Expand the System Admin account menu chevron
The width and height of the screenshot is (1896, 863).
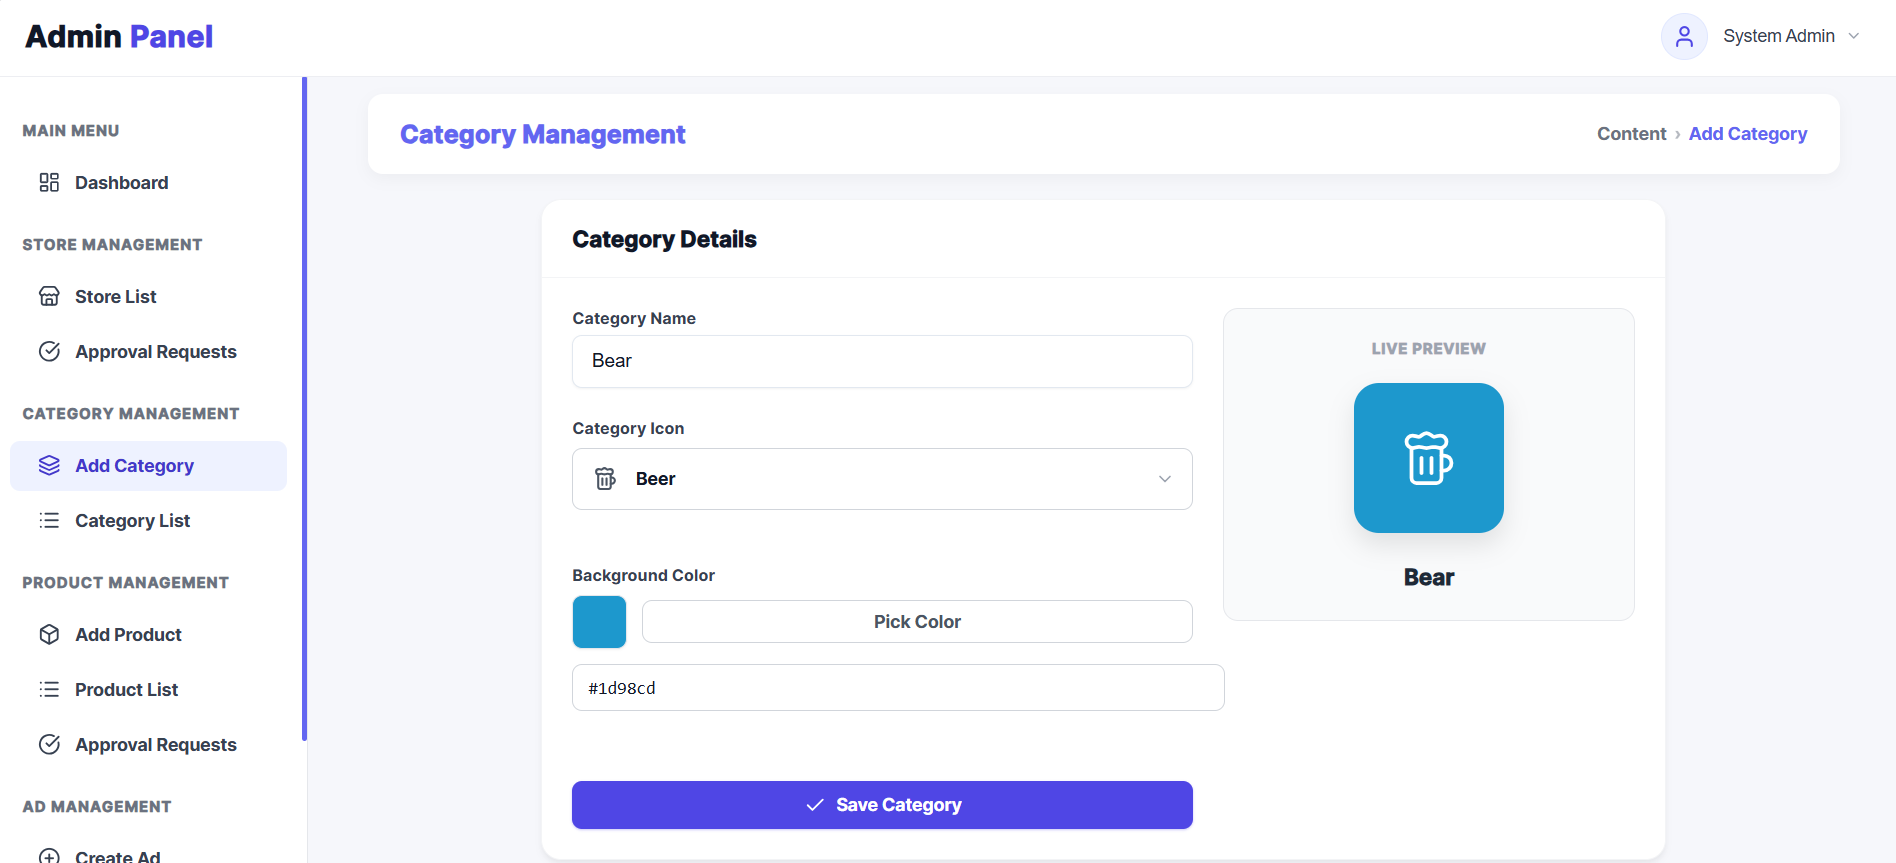tap(1854, 36)
